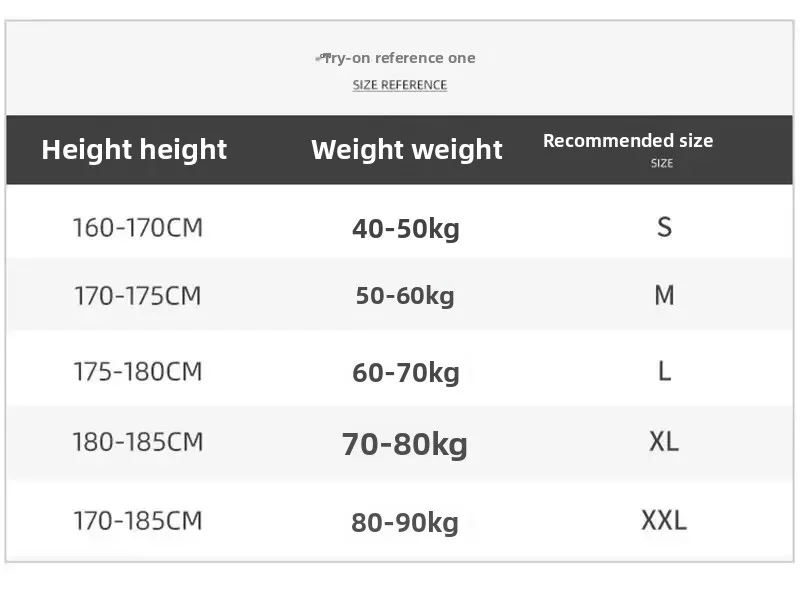Click the 60-70kg weight cell
Screen dimensions: 800x596
pos(405,373)
